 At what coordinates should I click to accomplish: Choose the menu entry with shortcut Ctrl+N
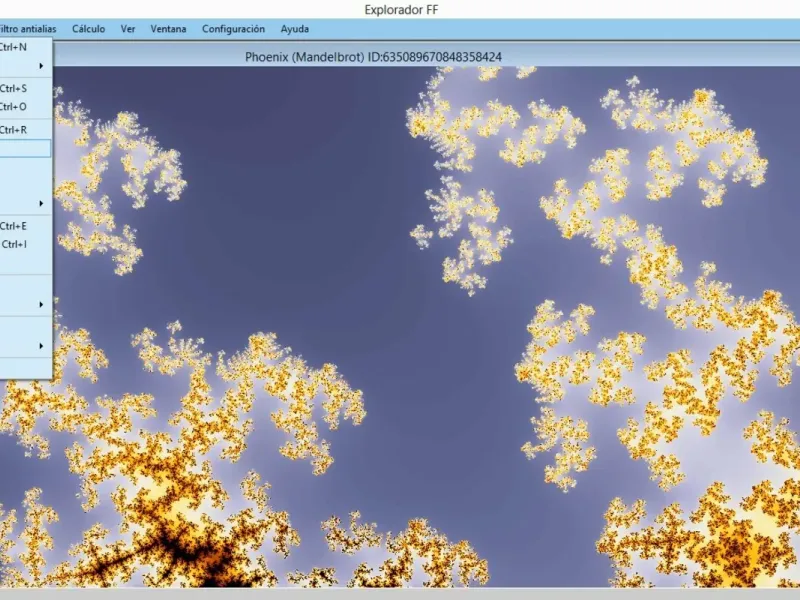26,47
